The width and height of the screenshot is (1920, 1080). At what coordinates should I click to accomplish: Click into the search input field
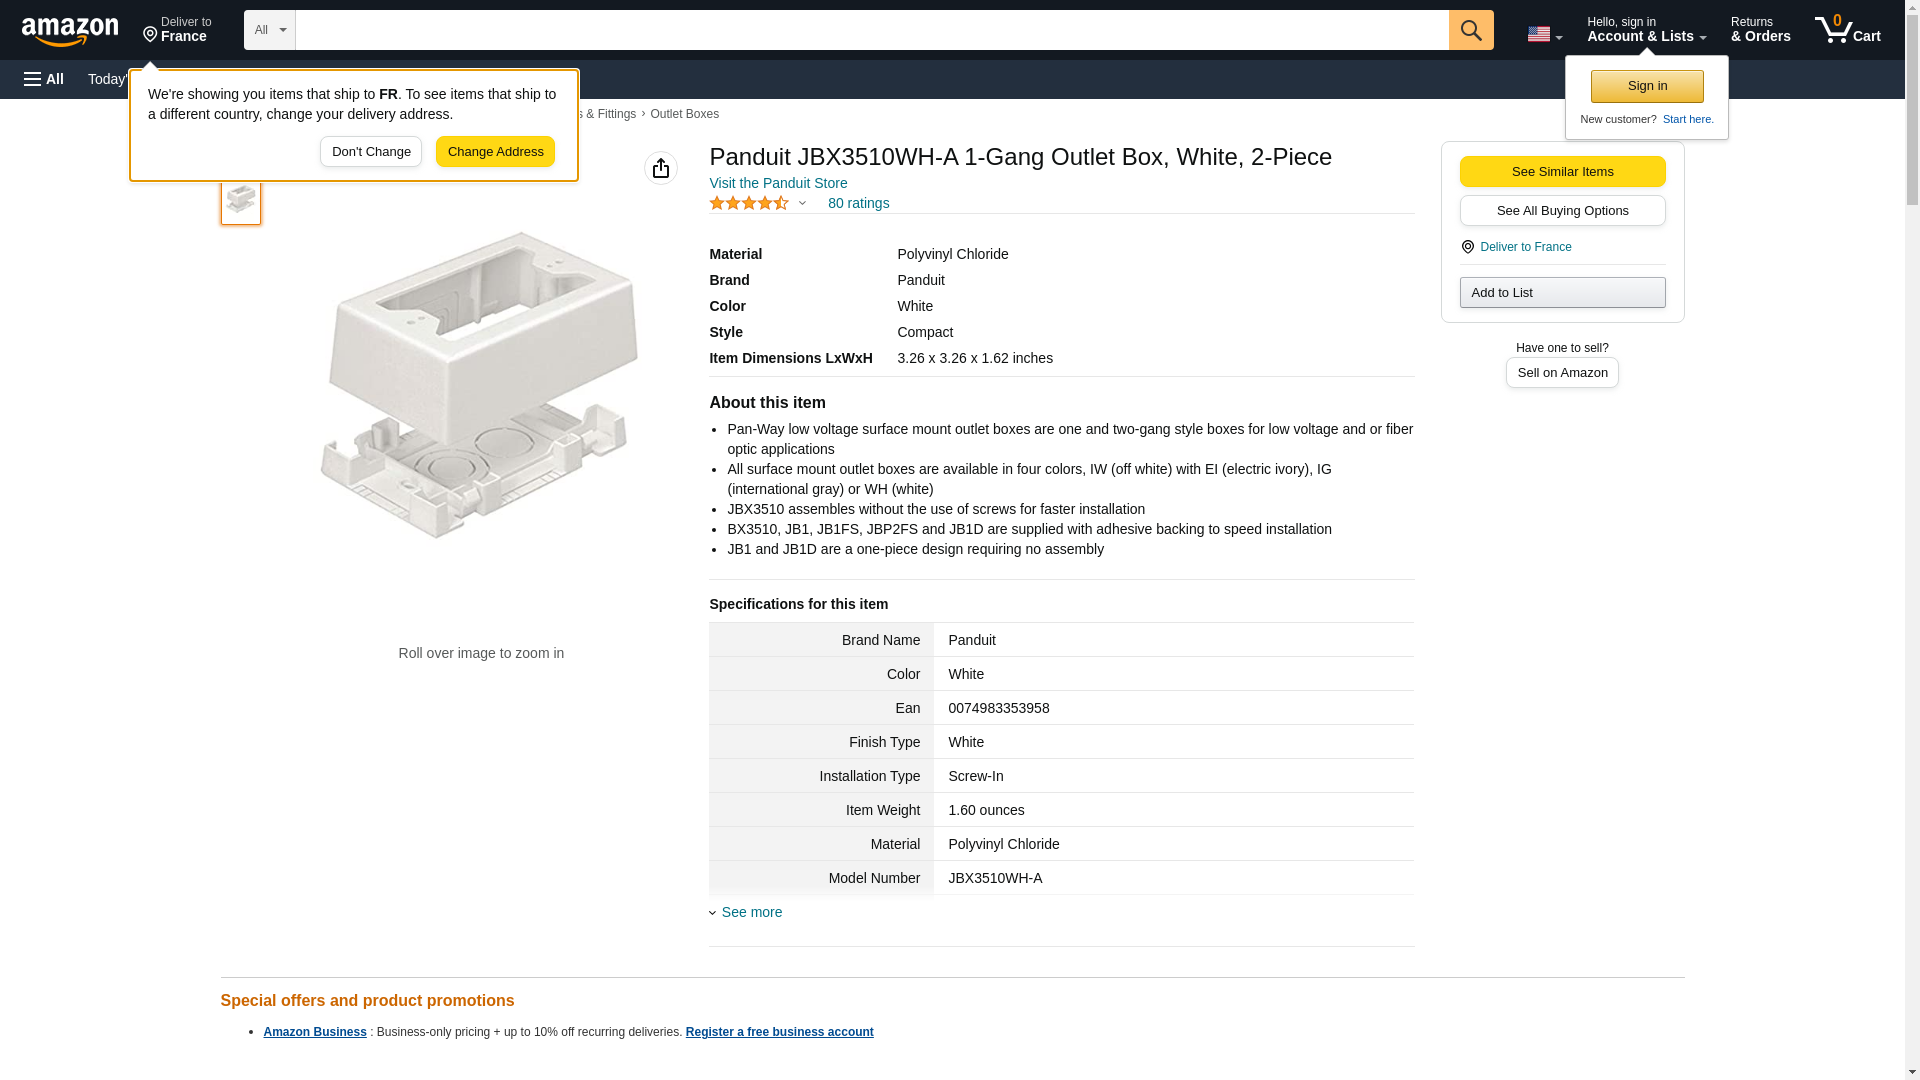coord(870,30)
